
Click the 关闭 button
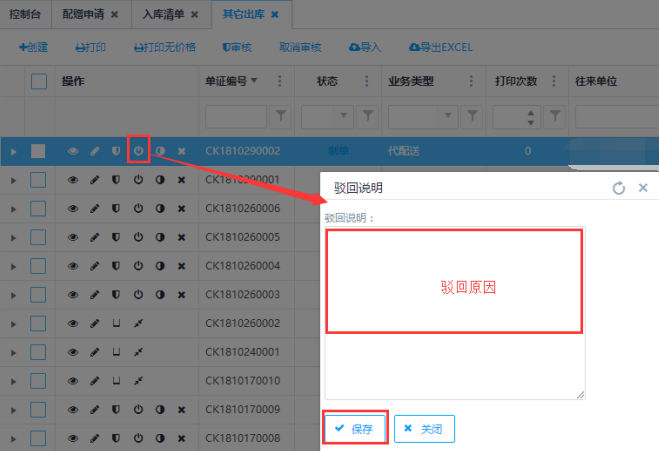point(424,428)
